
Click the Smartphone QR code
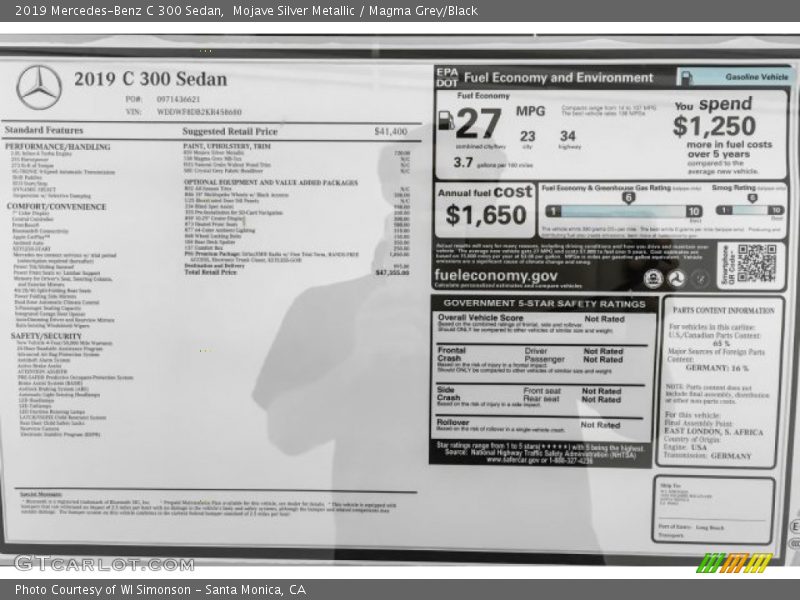point(756,263)
